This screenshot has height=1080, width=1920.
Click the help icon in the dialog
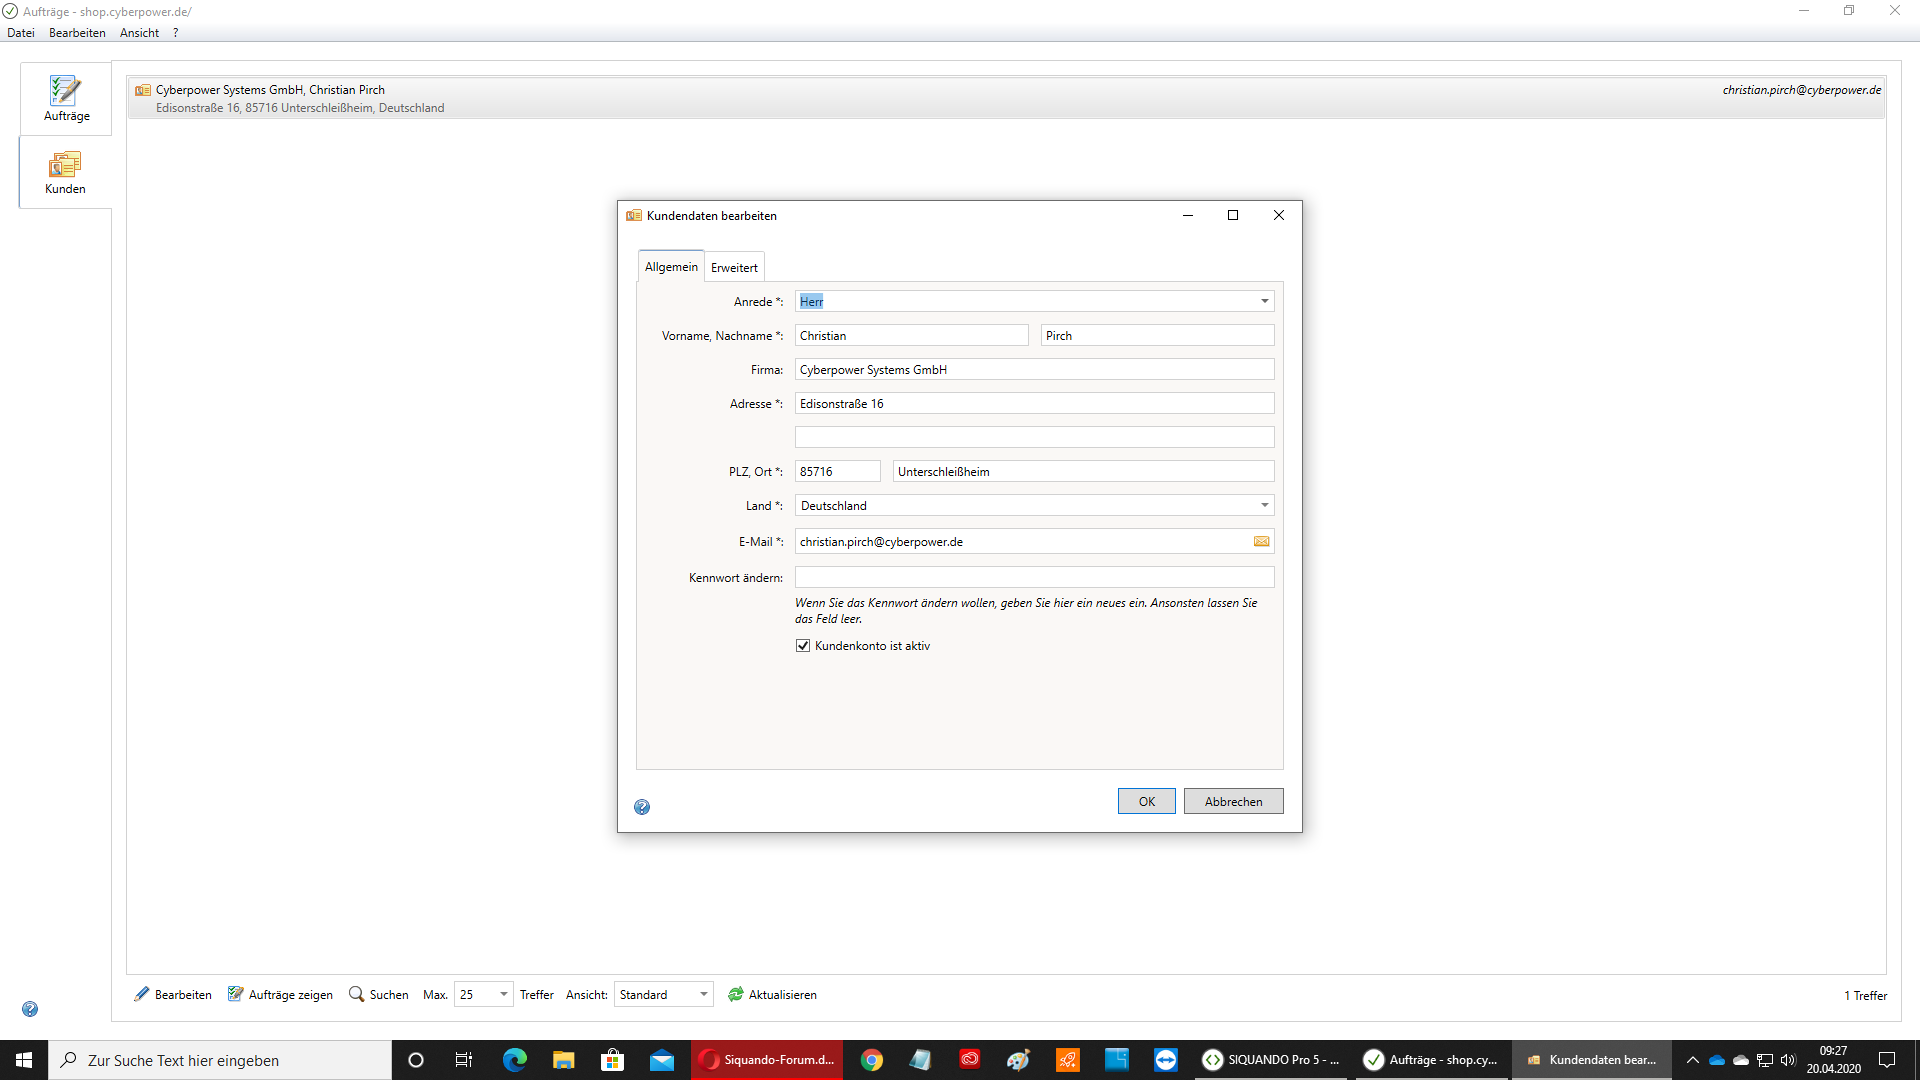click(642, 807)
